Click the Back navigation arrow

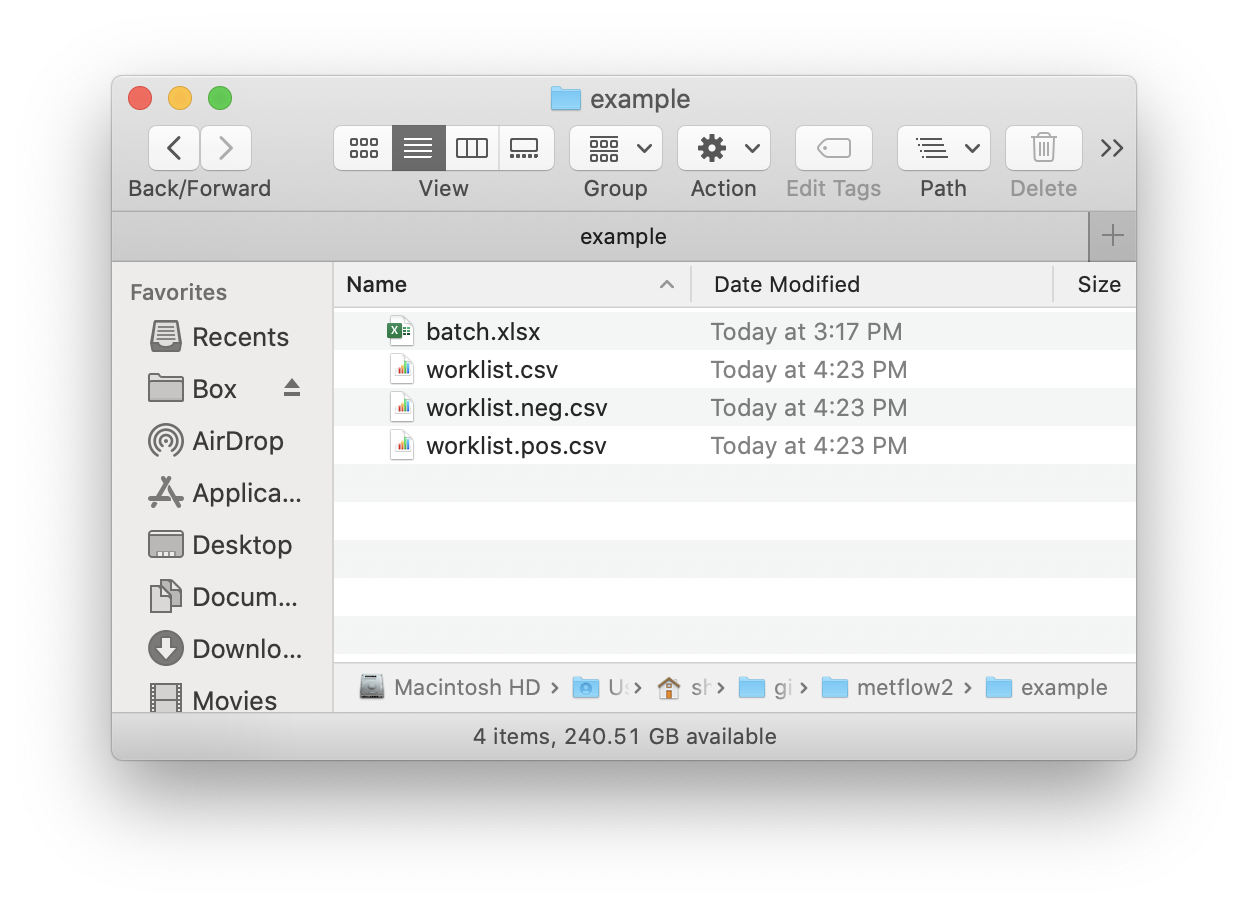174,149
